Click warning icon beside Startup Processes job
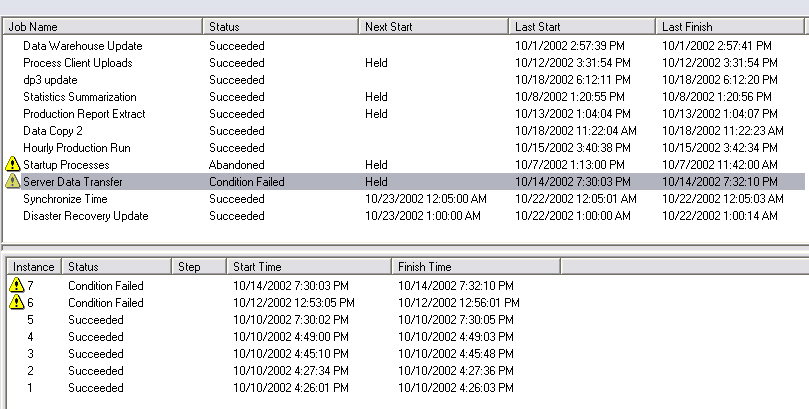Screen dimensions: 809x409 coord(12,165)
